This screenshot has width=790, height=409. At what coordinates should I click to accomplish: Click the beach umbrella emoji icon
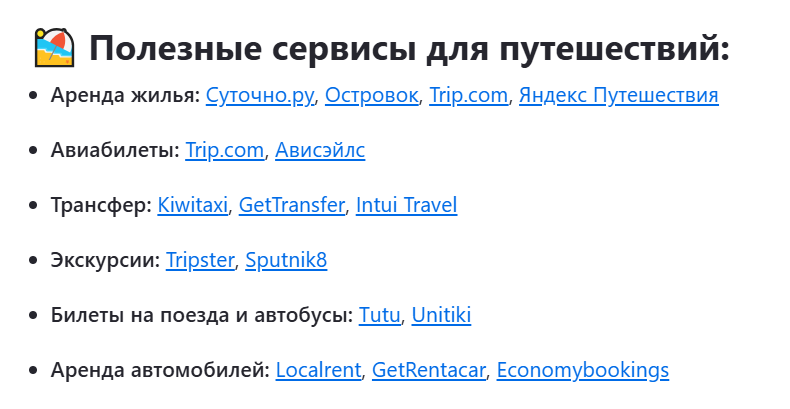click(x=54, y=48)
